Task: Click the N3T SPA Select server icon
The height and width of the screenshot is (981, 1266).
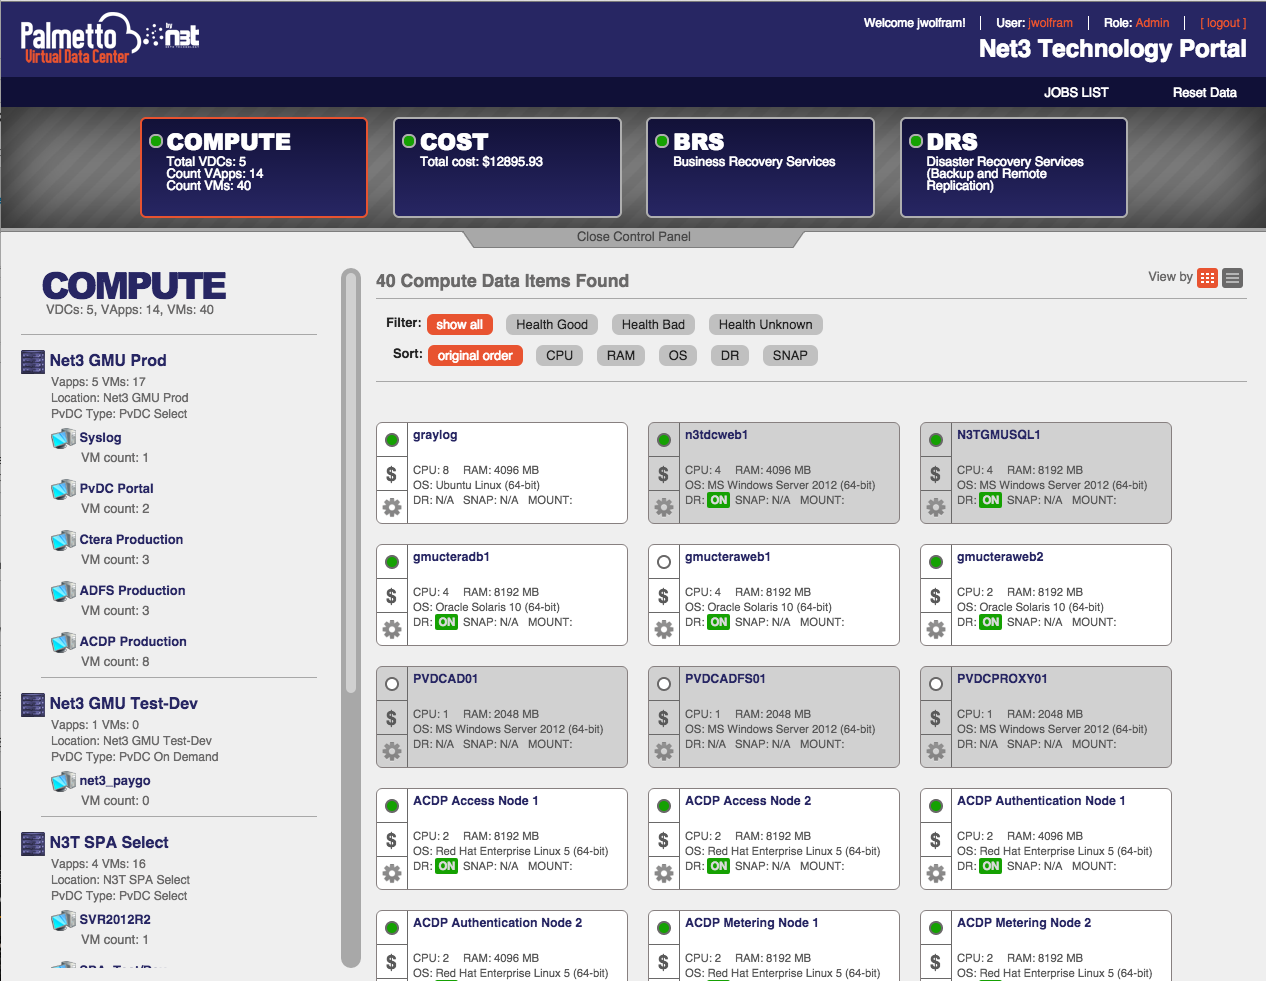Action: point(33,843)
